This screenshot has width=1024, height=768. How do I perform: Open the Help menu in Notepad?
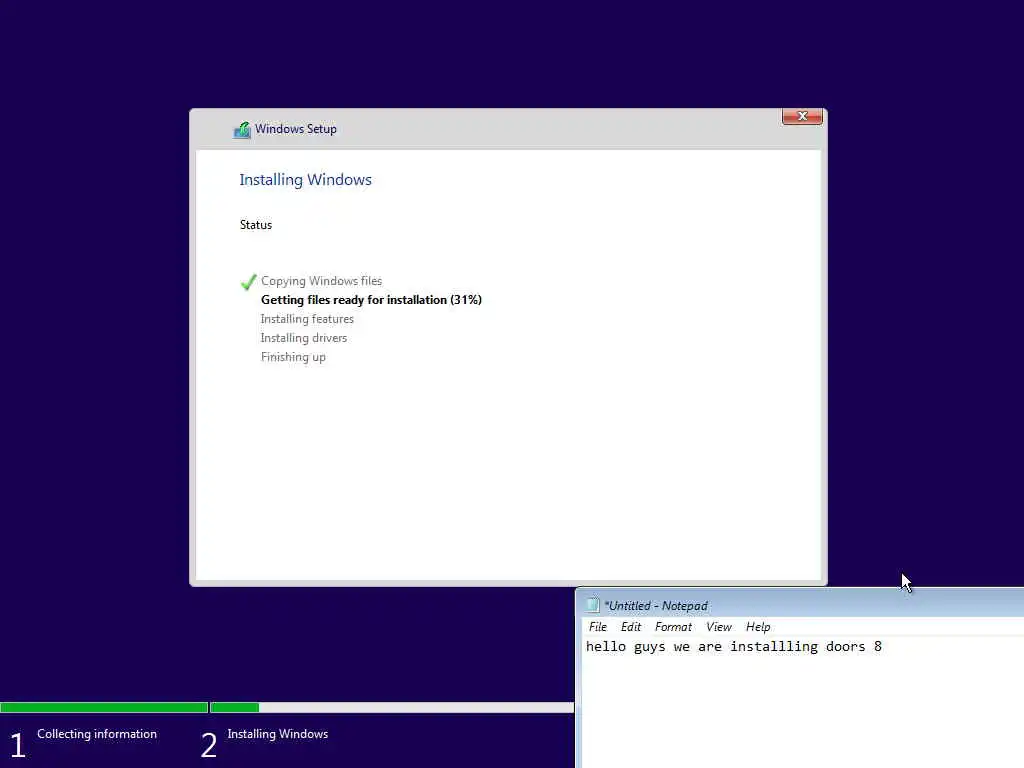tap(758, 627)
